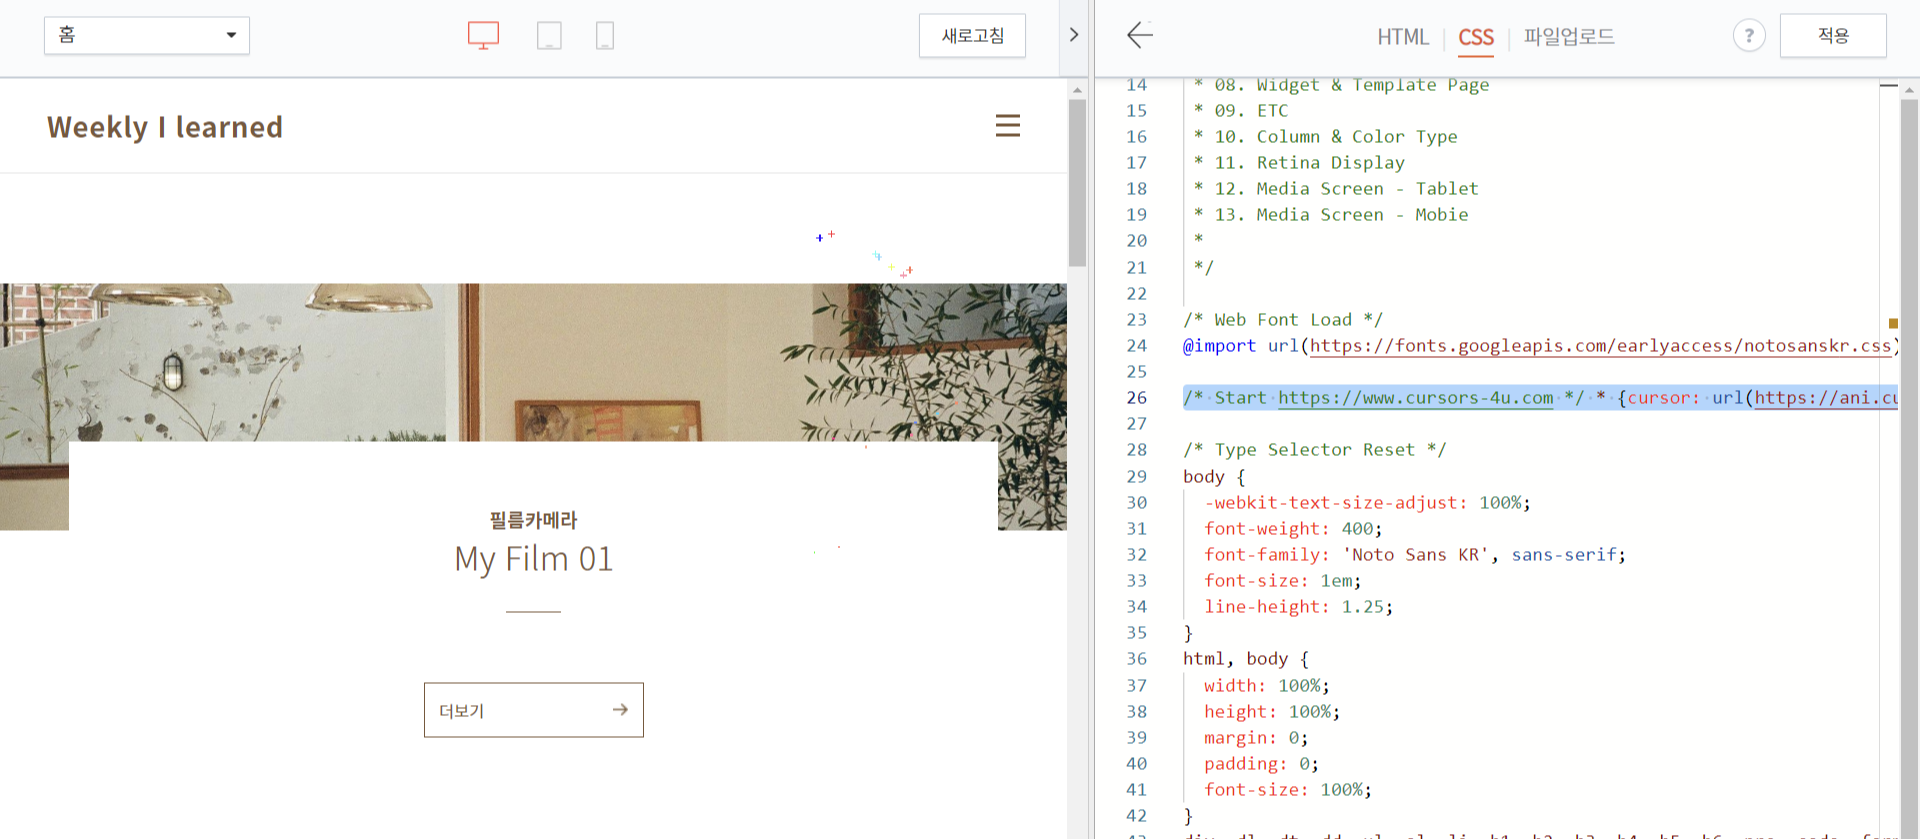Click the preview scrollbar up arrow

pyautogui.click(x=1077, y=90)
